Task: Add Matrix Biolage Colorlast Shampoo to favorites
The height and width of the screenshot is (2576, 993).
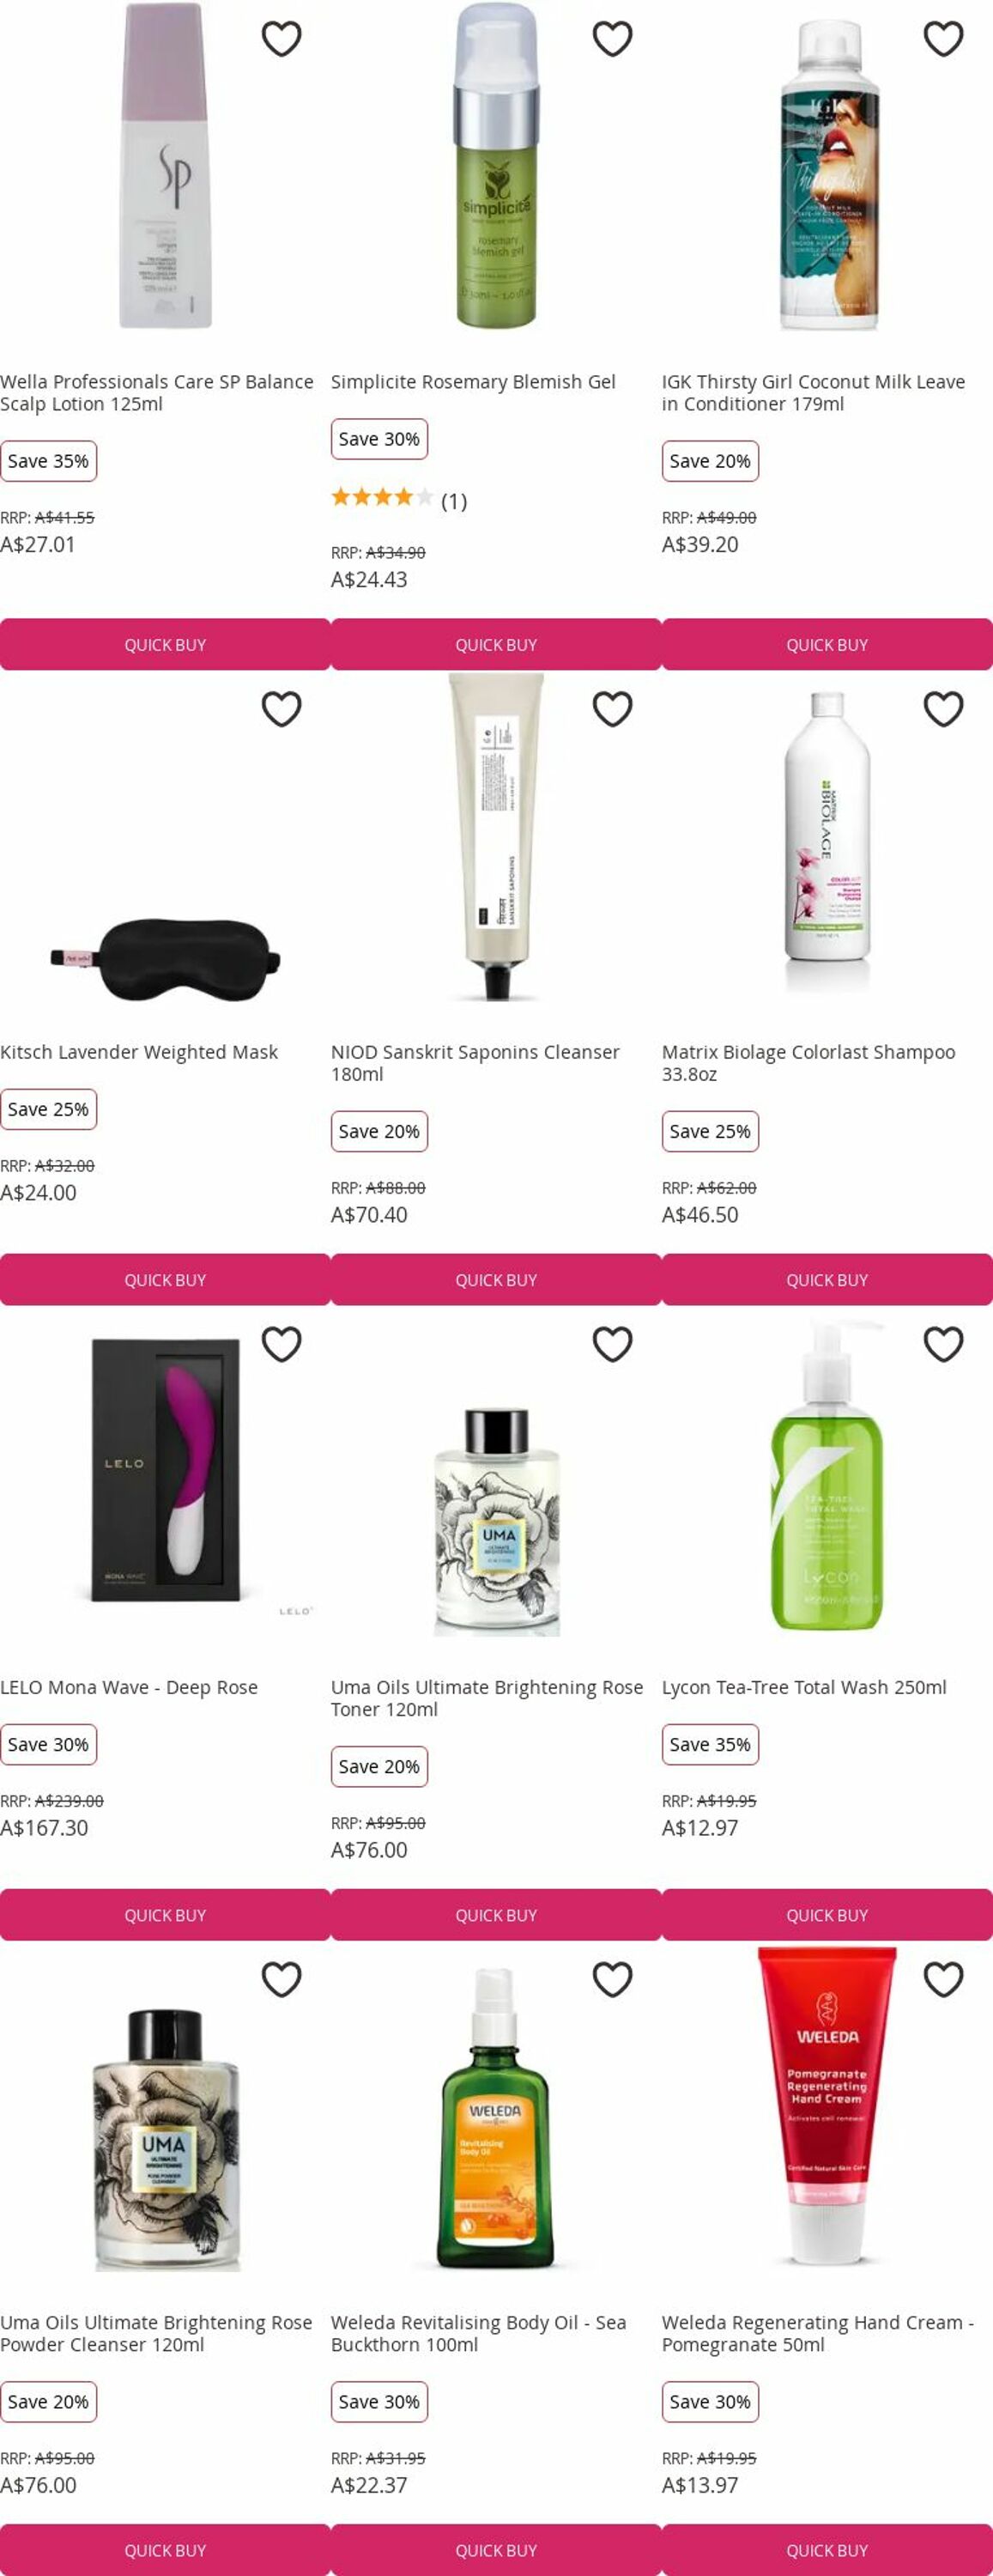Action: pos(943,709)
